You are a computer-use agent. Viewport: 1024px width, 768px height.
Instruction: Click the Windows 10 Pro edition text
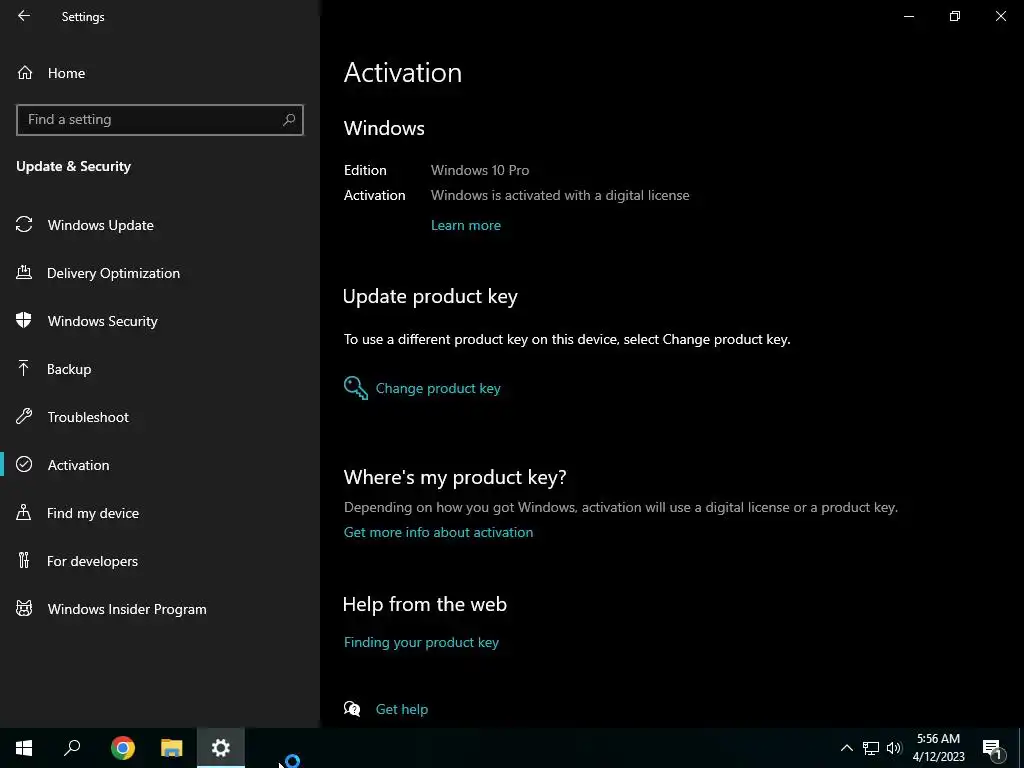click(480, 170)
